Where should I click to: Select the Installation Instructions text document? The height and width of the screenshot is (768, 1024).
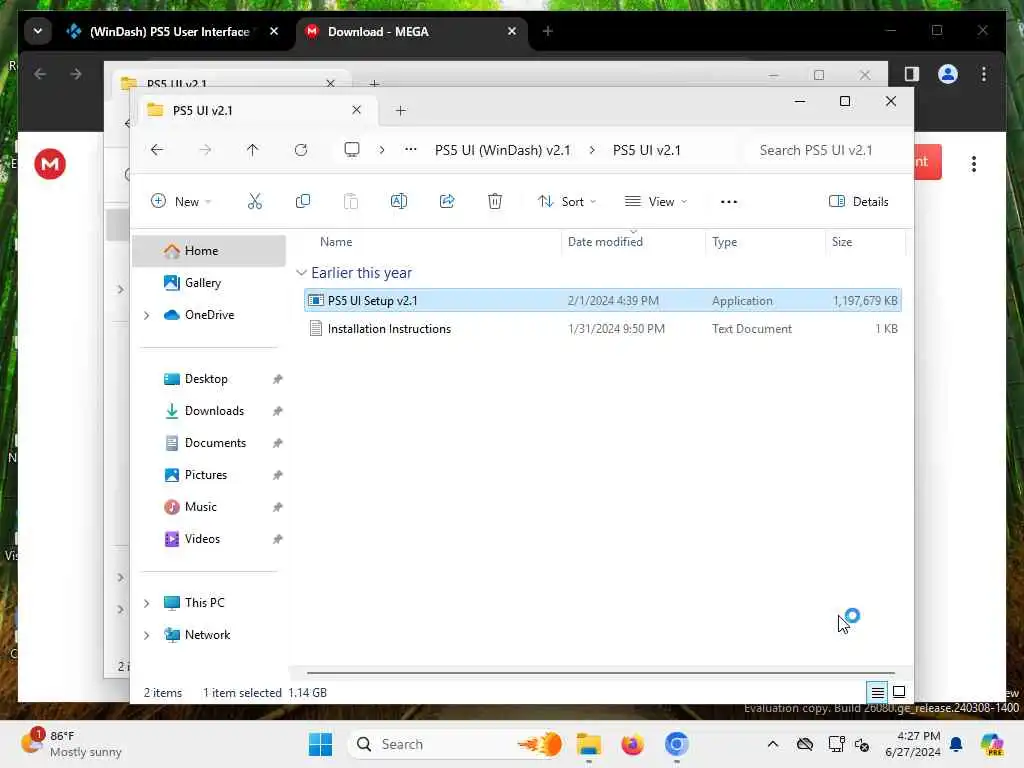pyautogui.click(x=603, y=329)
